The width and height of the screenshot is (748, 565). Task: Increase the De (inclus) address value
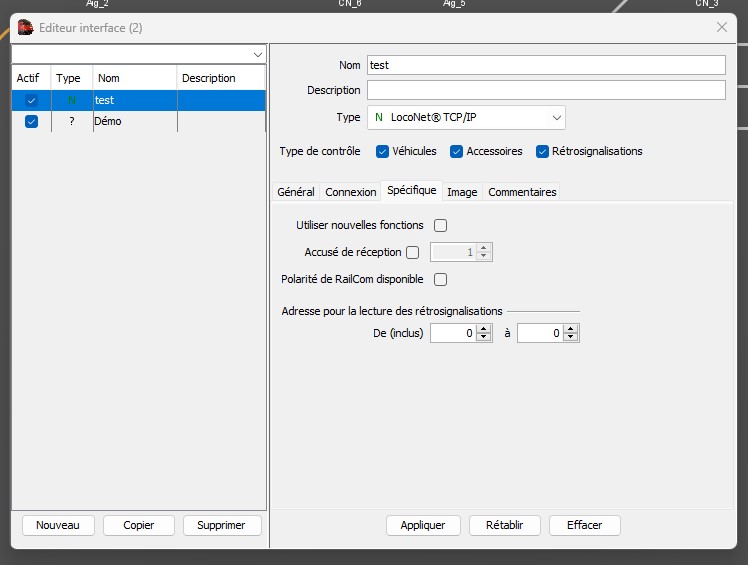point(484,329)
